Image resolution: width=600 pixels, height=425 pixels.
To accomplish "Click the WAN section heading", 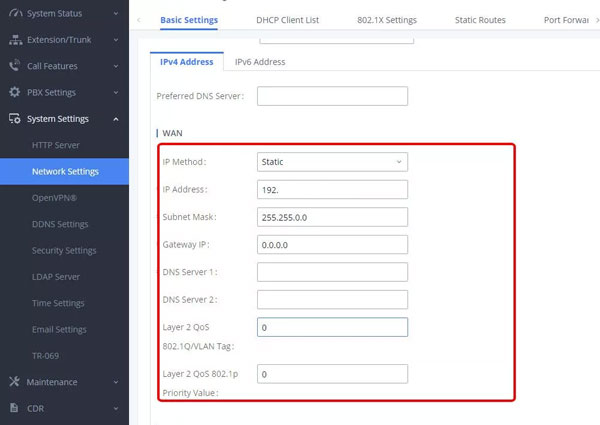I will pos(172,133).
